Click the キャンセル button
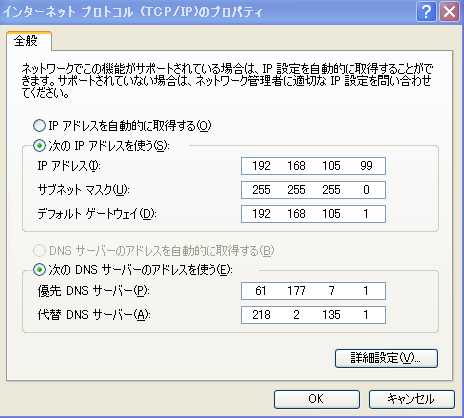Screen dimensions: 464x418 (x=412, y=399)
